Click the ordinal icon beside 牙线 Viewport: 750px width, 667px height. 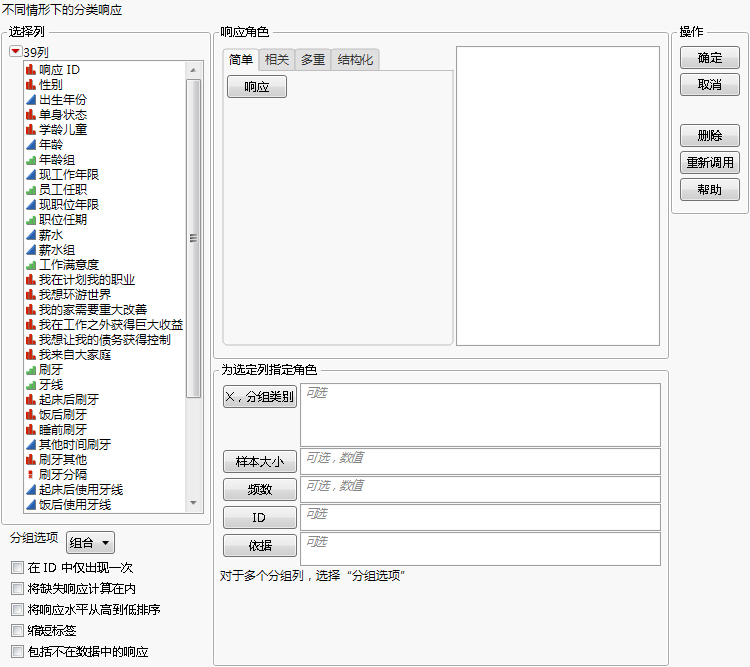point(31,385)
